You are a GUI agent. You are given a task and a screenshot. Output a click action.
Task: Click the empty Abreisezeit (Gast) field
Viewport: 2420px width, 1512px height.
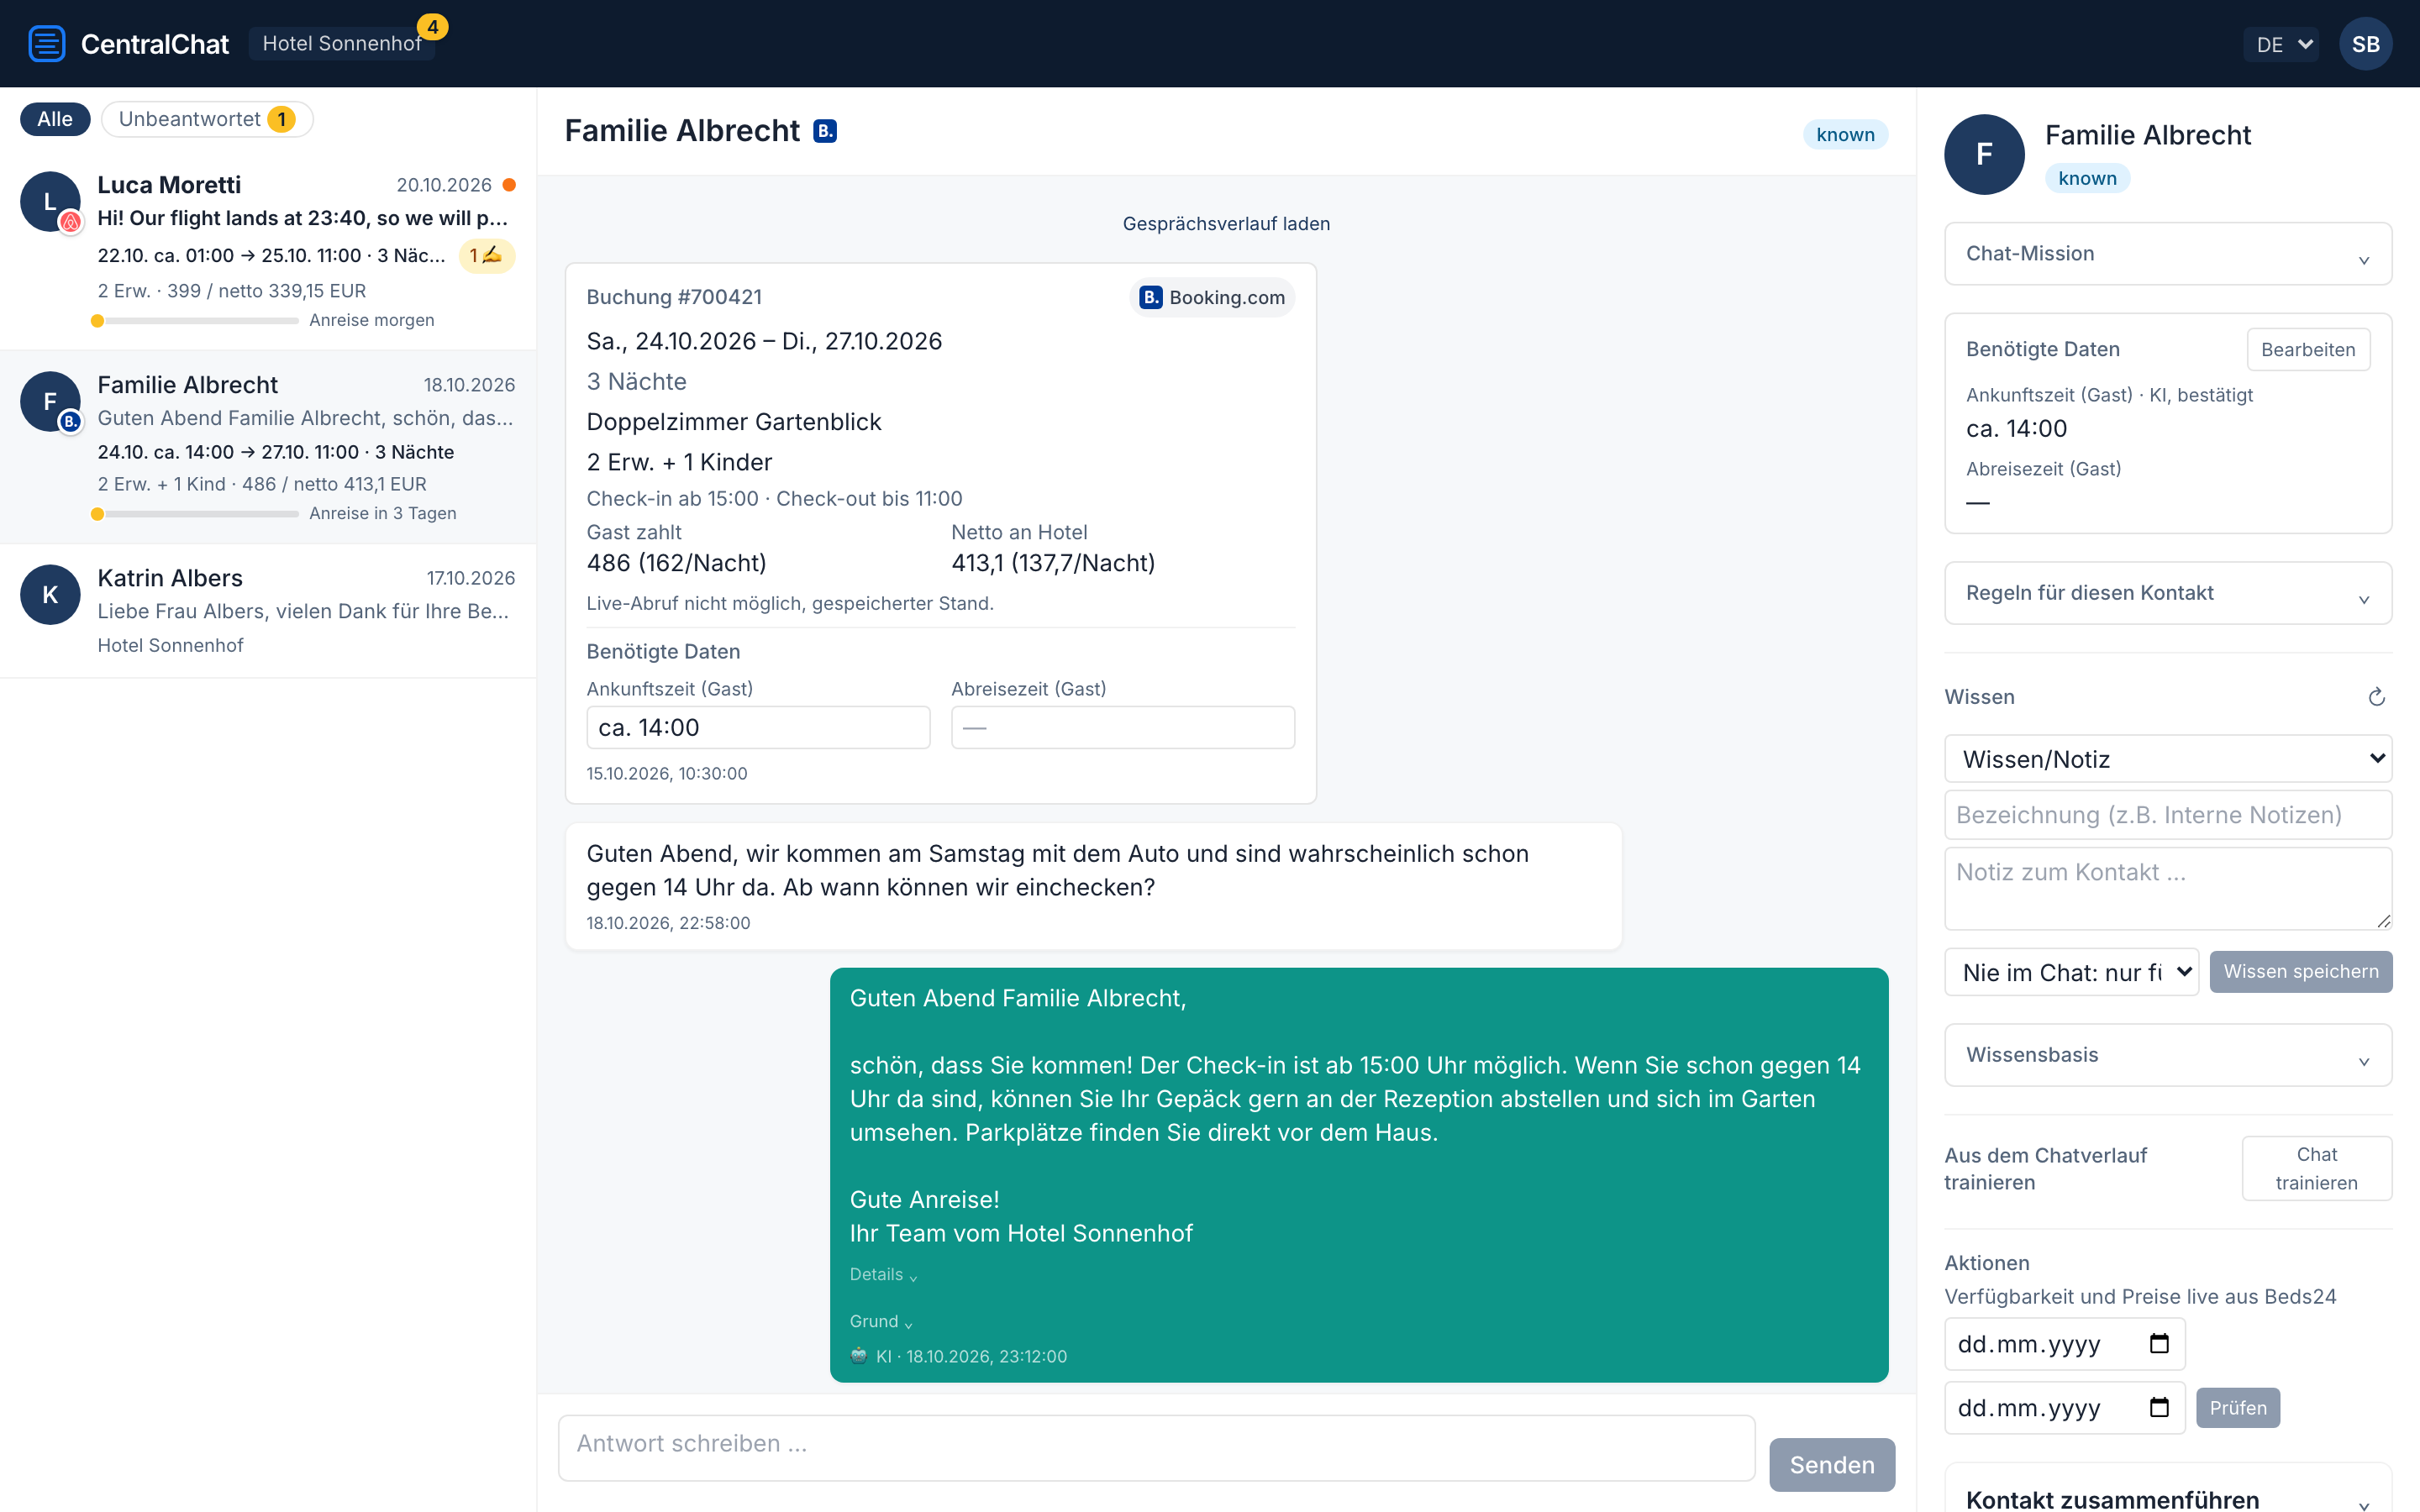pos(1122,728)
